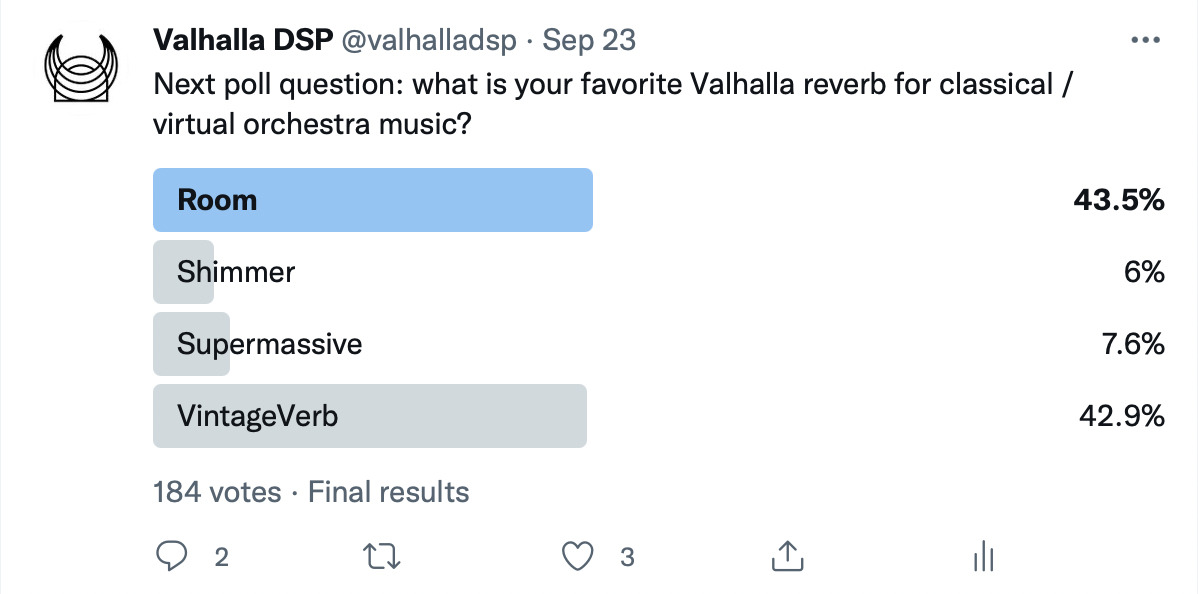
Task: Click the Room result progress bar
Action: (x=372, y=200)
